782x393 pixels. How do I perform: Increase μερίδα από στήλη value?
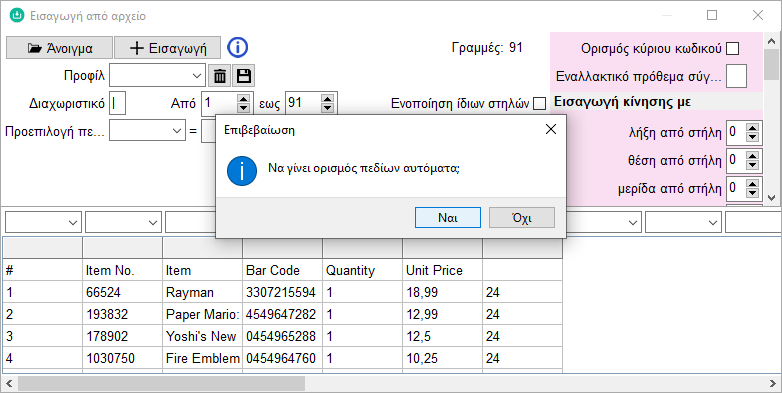coord(753,184)
